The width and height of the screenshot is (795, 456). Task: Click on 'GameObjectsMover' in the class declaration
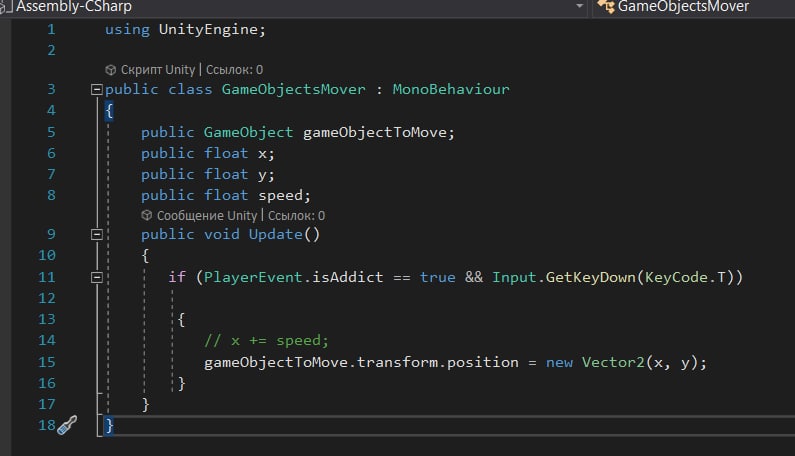click(293, 89)
